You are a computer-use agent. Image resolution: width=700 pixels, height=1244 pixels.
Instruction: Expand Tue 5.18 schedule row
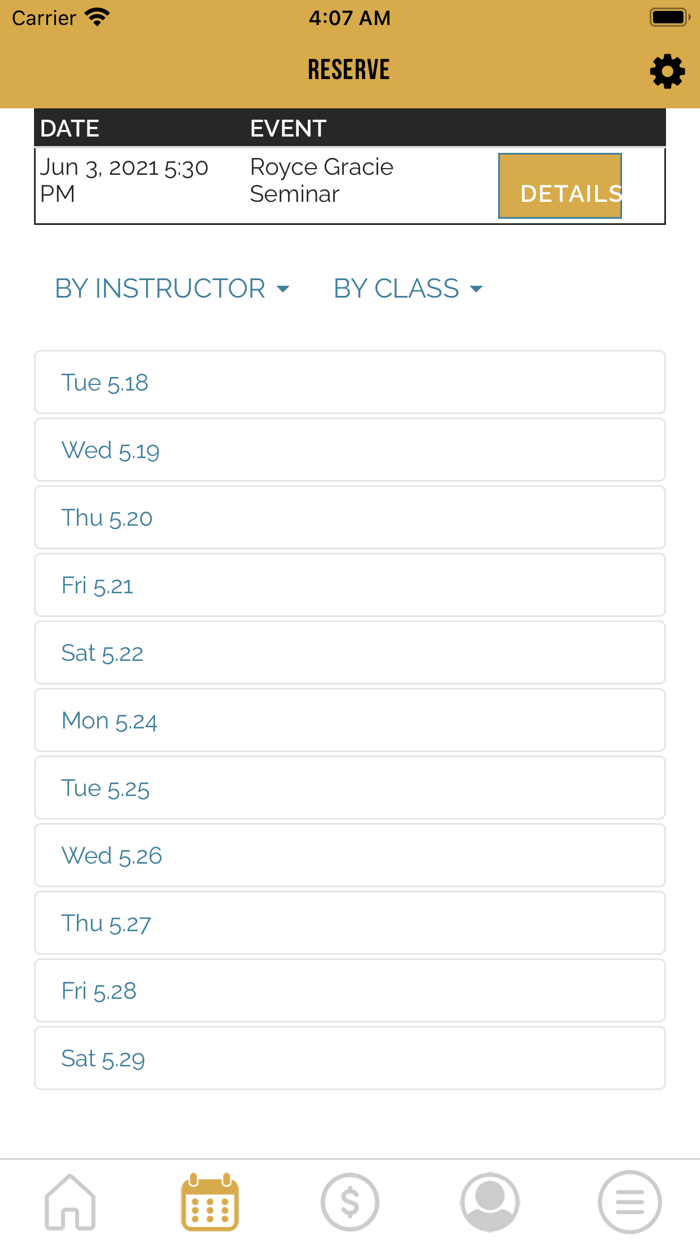(350, 382)
